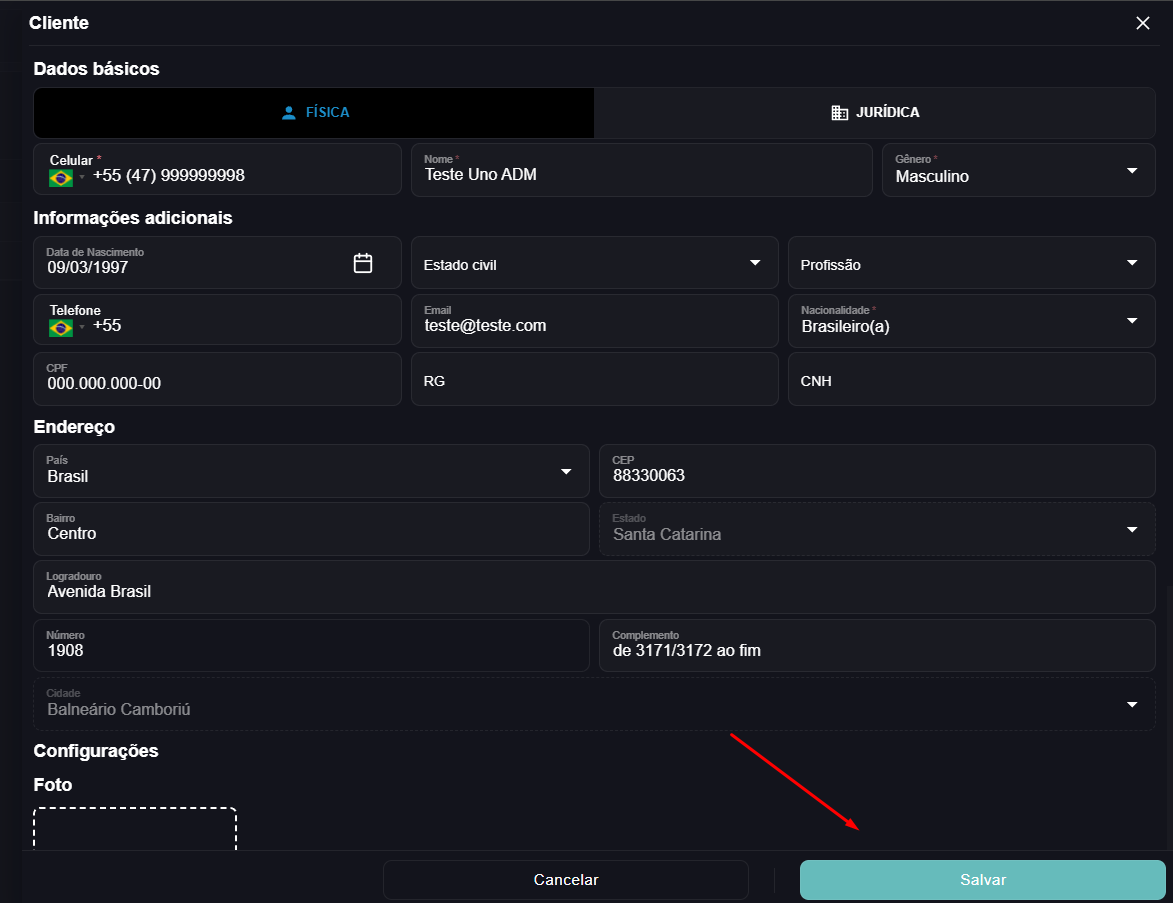
Task: Click the CEP input field
Action: tap(877, 471)
